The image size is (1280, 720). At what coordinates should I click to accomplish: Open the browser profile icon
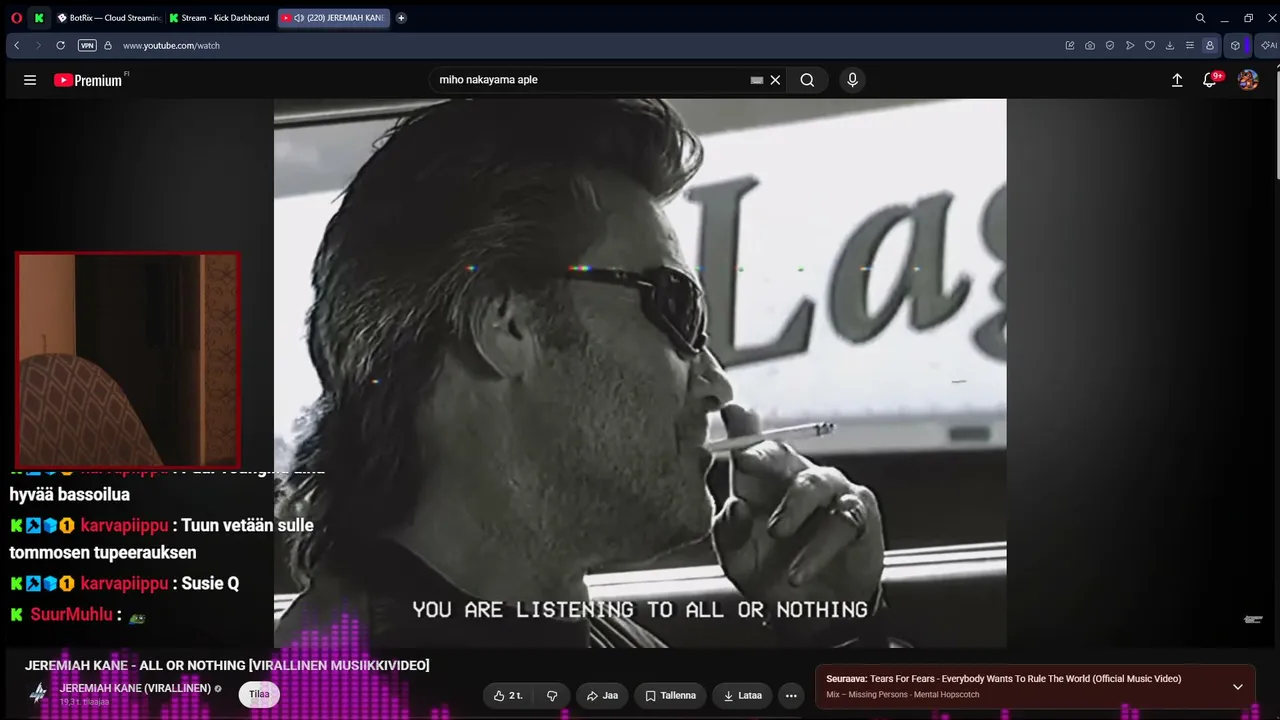(x=1210, y=45)
